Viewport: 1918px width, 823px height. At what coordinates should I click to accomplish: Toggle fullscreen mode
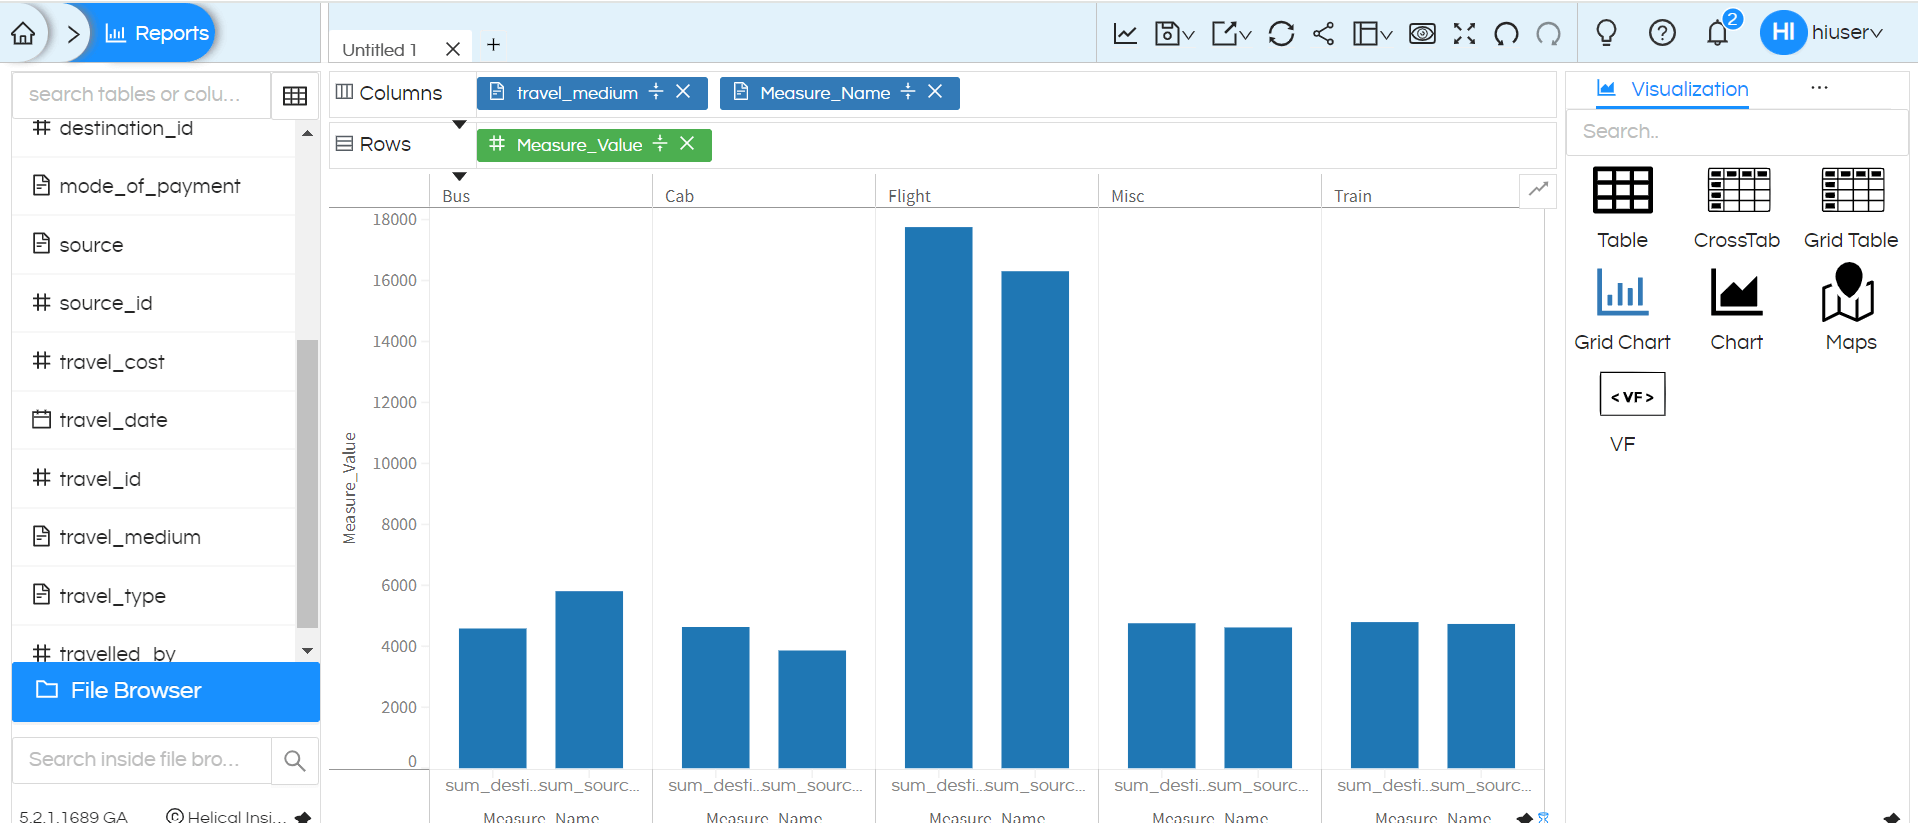[x=1464, y=33]
